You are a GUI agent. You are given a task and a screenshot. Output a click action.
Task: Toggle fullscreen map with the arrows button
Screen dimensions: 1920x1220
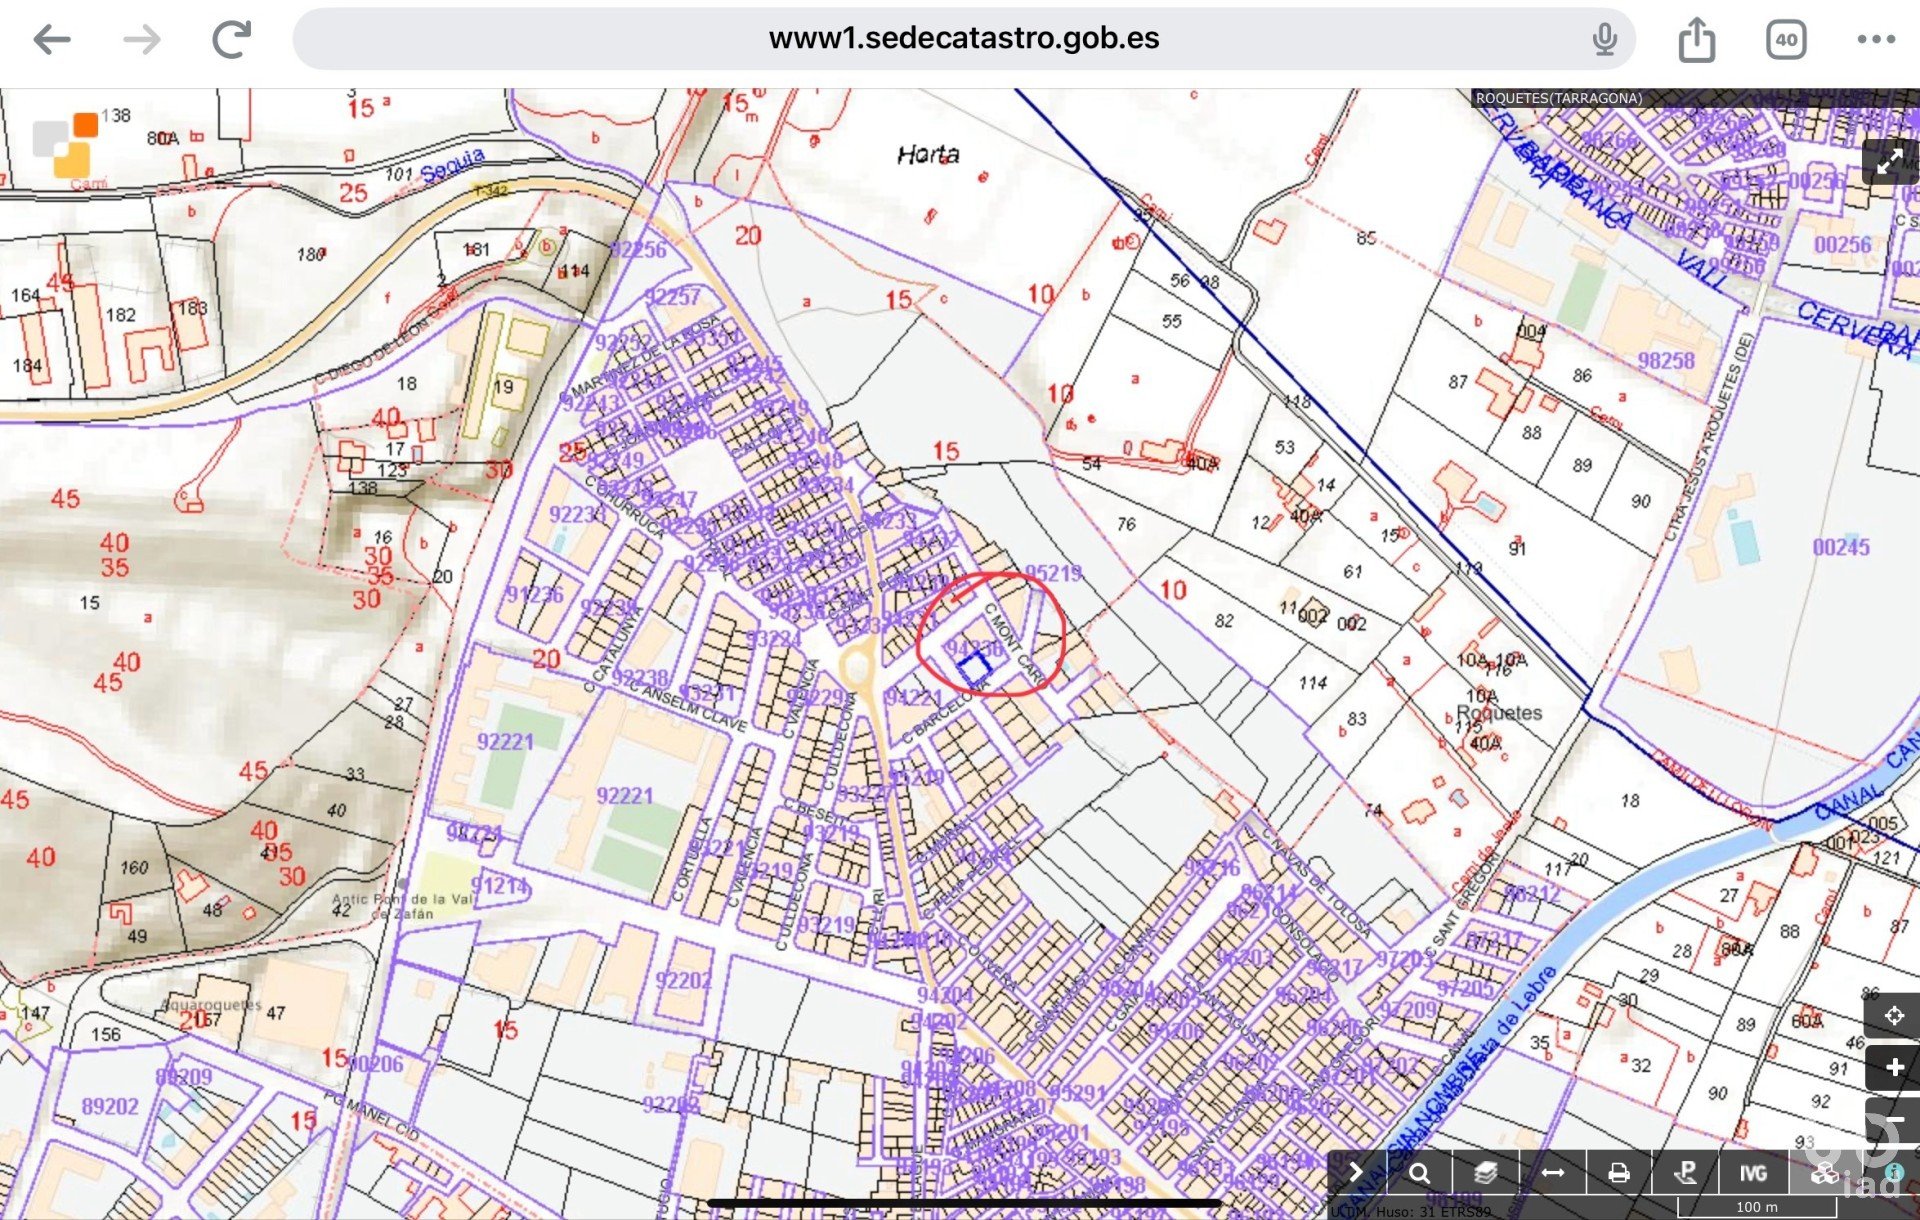tap(1889, 161)
